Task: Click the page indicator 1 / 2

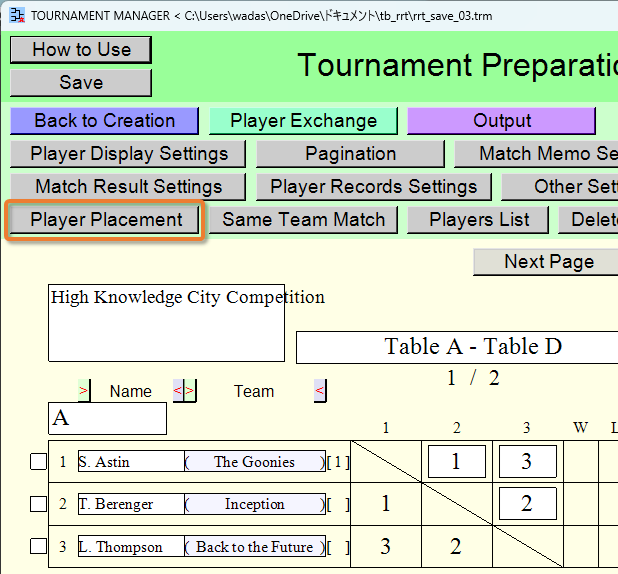Action: point(473,378)
